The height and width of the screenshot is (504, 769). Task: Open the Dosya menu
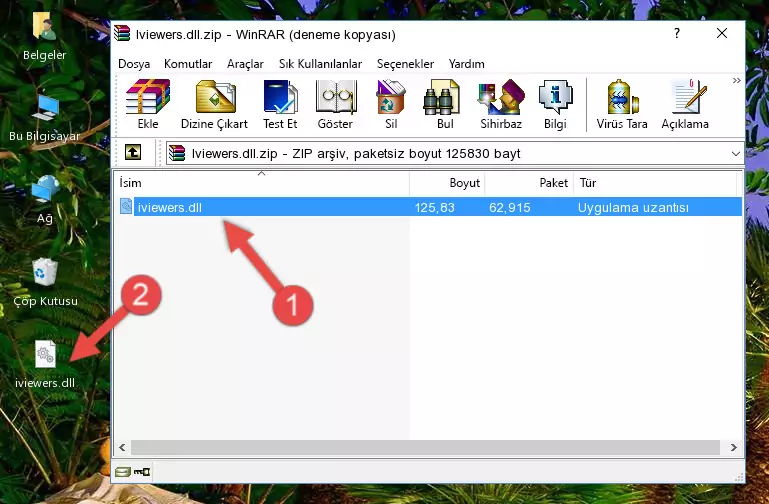pyautogui.click(x=134, y=64)
